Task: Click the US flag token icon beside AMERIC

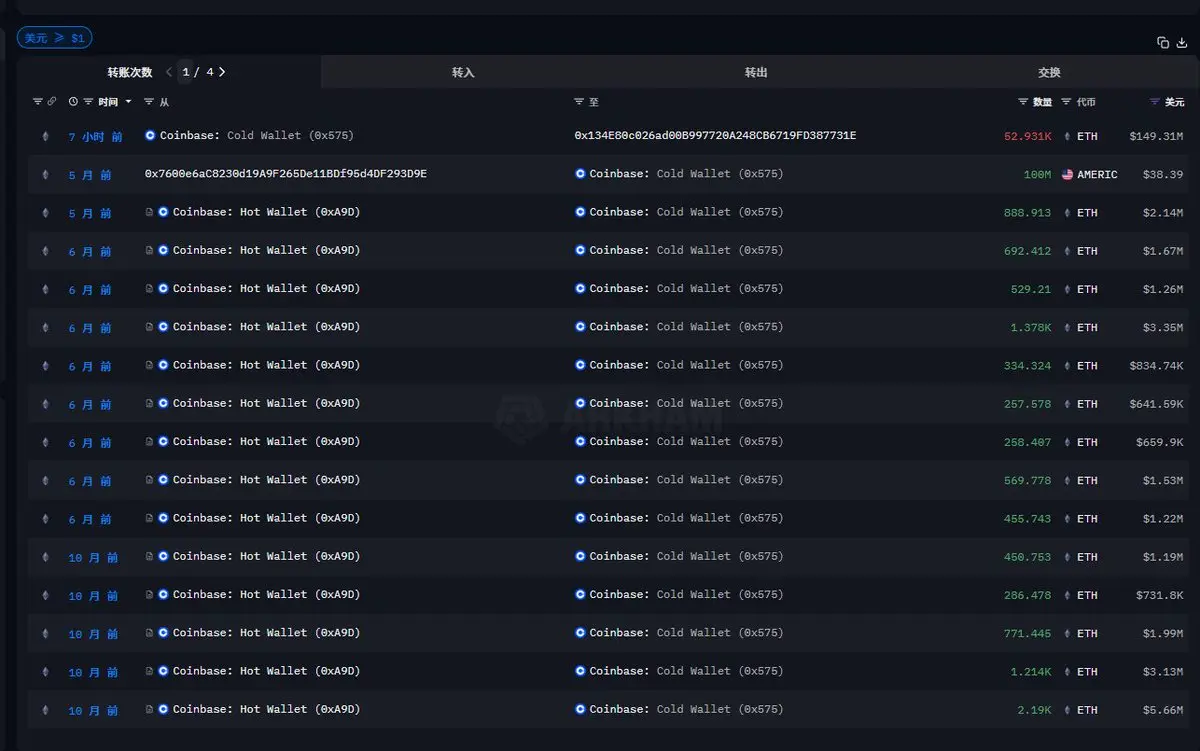Action: [x=1068, y=174]
